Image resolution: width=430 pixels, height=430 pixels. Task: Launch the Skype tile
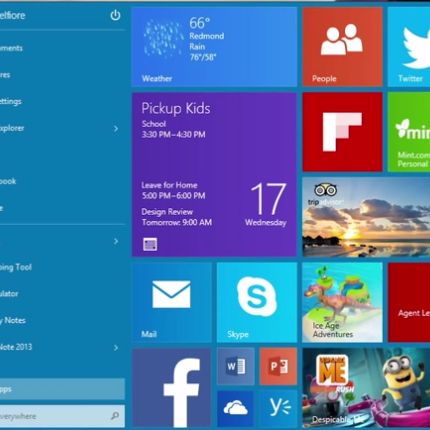(x=257, y=302)
